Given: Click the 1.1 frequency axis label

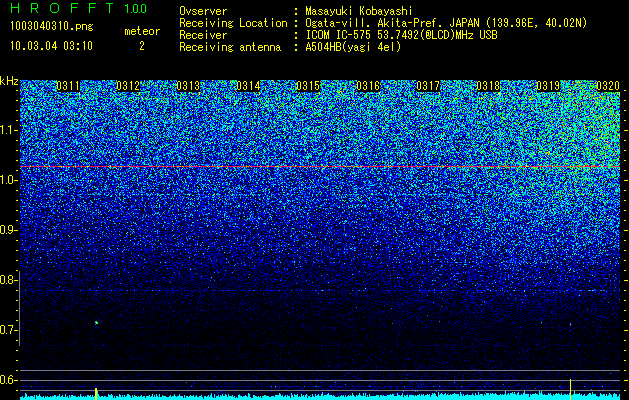Looking at the screenshot, I should [x=9, y=130].
